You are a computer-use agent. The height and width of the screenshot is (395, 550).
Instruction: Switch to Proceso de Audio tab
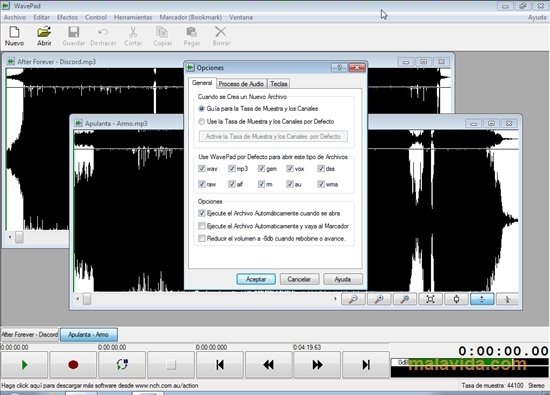point(241,84)
